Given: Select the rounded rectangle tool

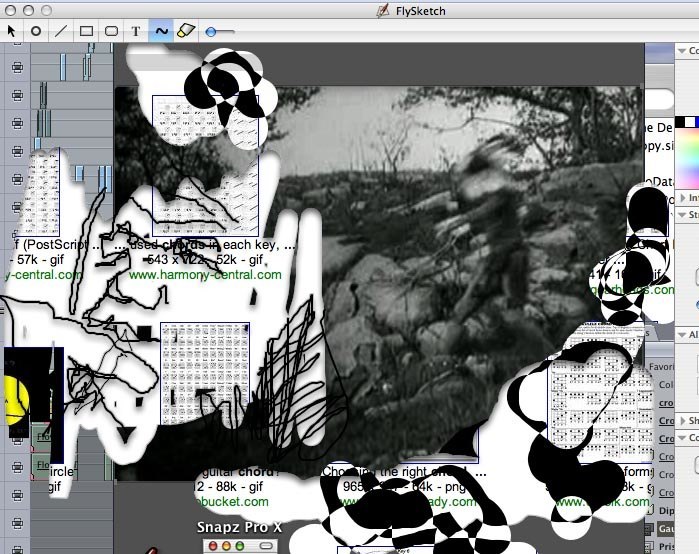Looking at the screenshot, I should (111, 31).
